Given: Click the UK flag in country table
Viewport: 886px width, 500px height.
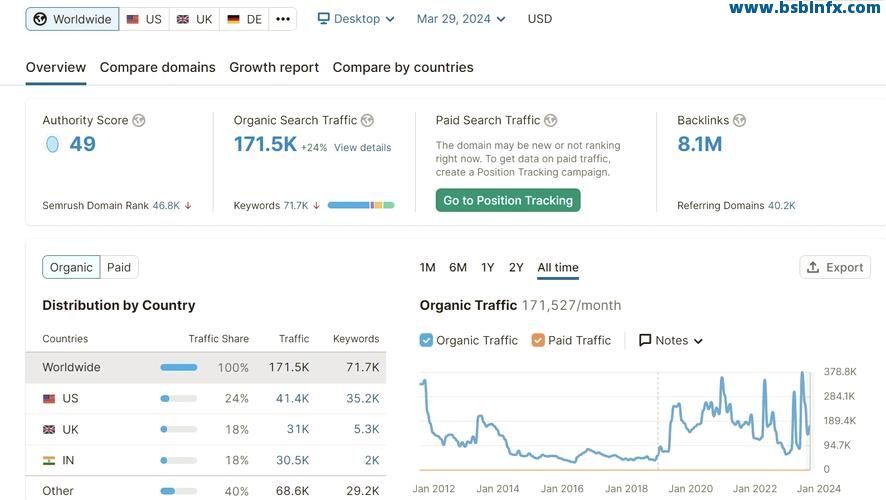Looking at the screenshot, I should tap(49, 430).
